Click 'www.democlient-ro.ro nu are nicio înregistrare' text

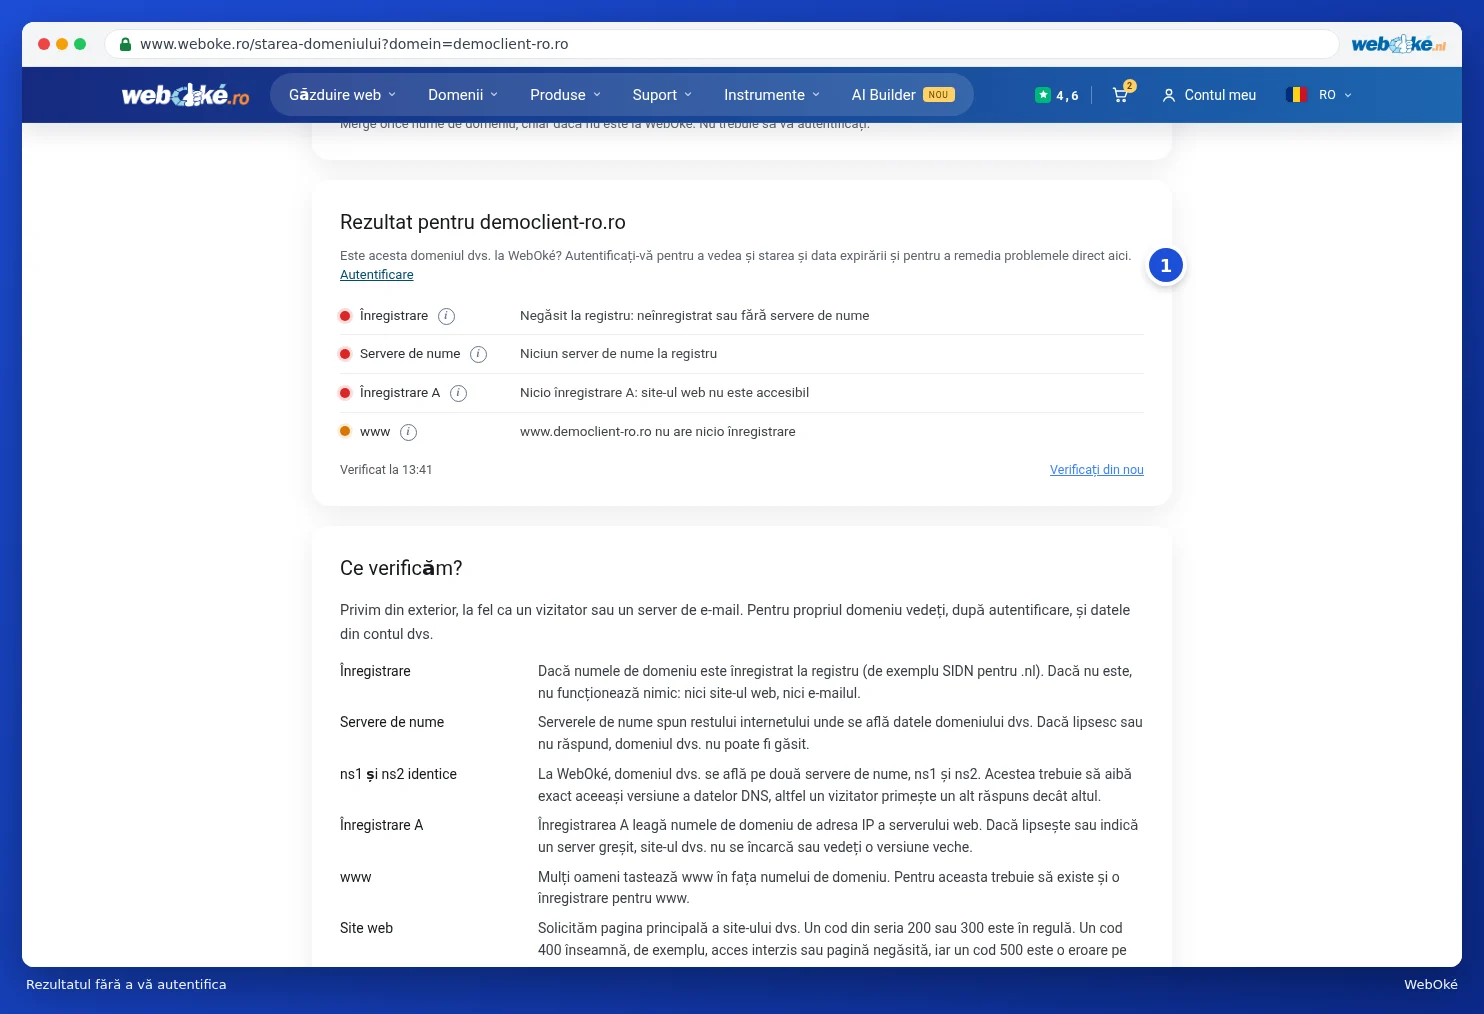click(x=658, y=432)
